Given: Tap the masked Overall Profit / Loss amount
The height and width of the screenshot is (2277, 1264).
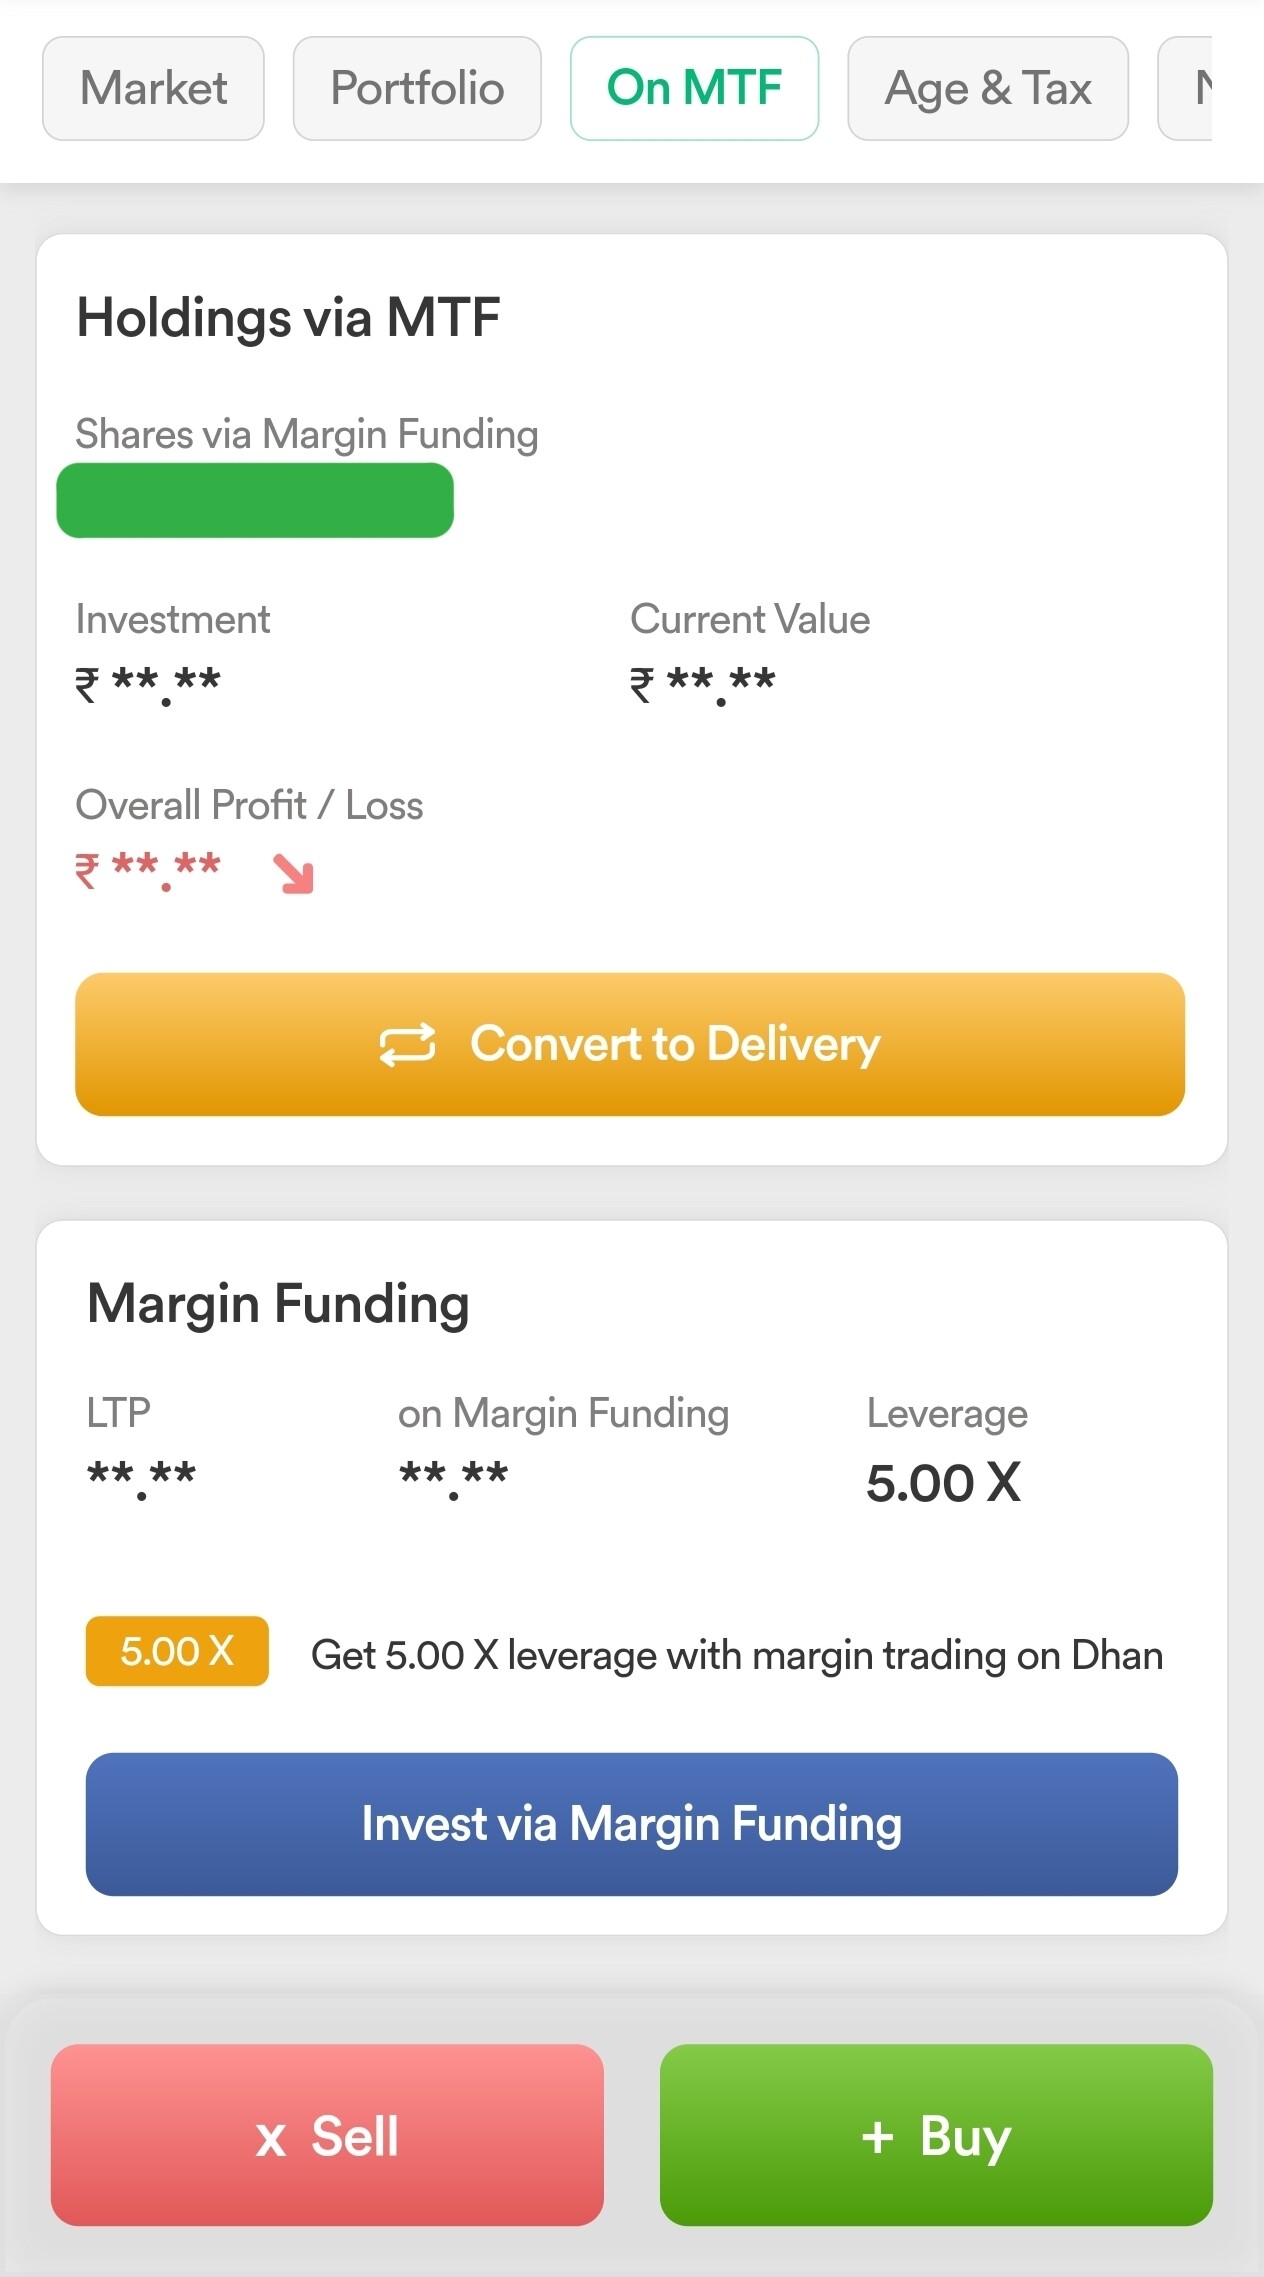Looking at the screenshot, I should point(148,869).
